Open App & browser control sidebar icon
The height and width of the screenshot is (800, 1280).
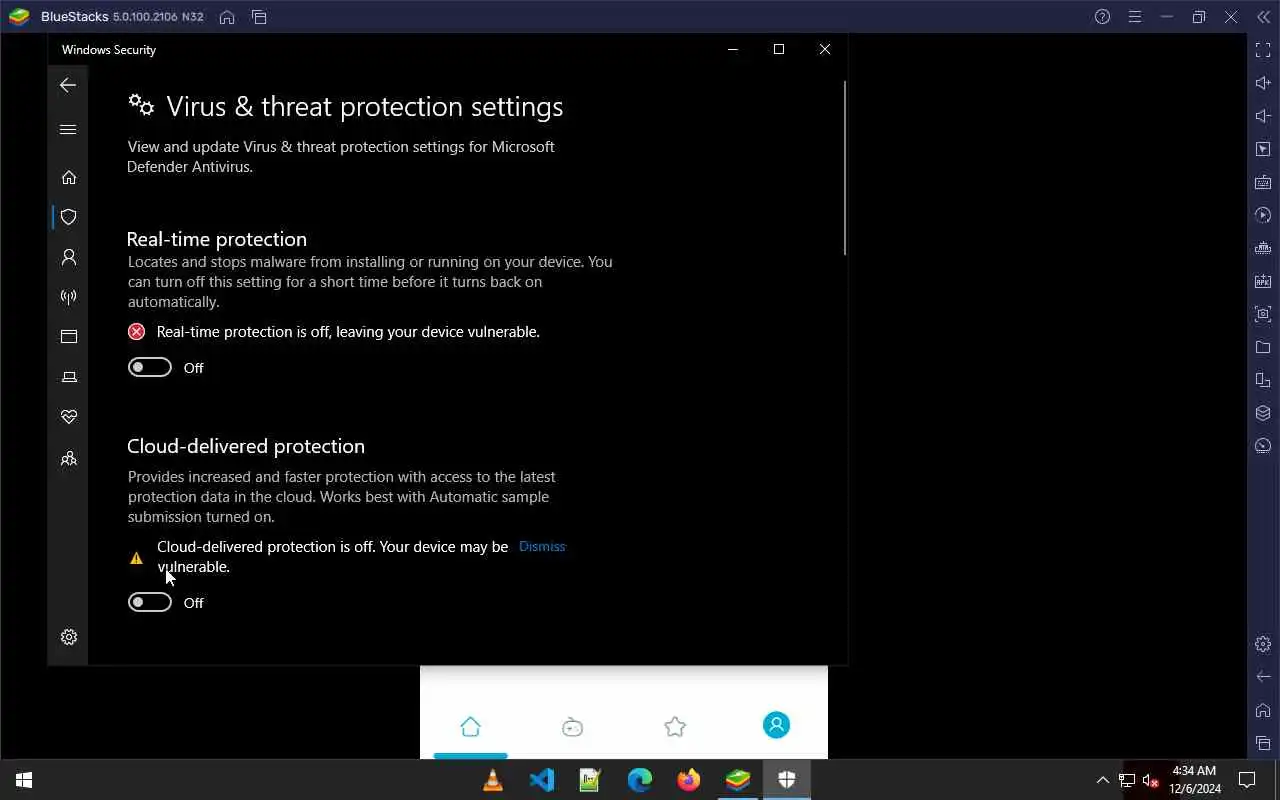[69, 337]
